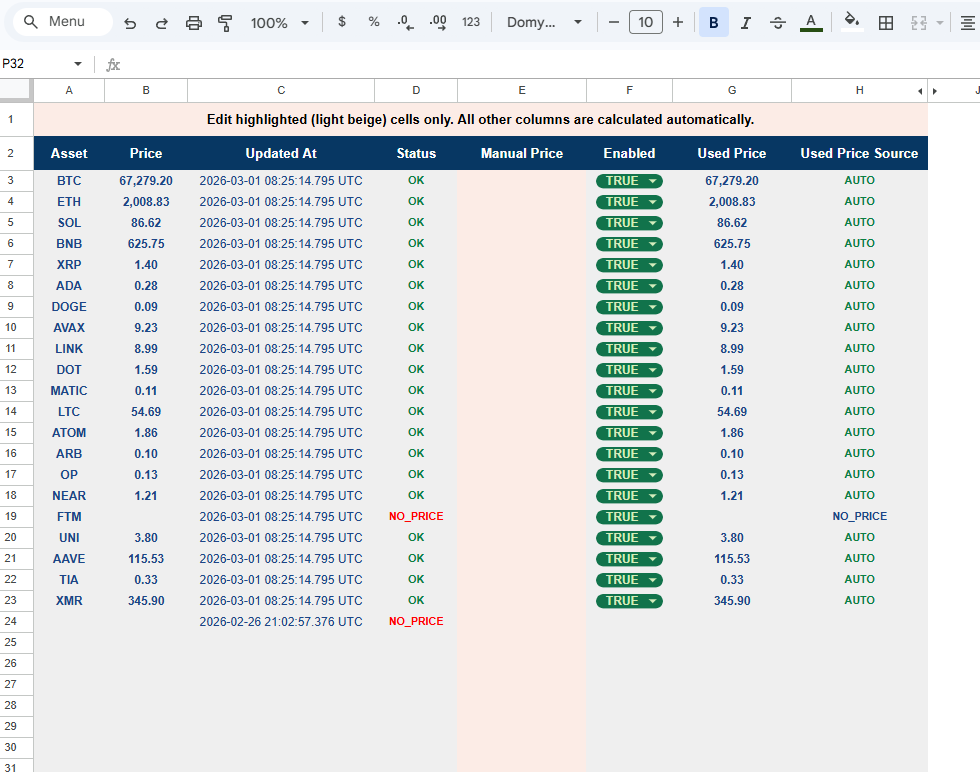Image resolution: width=980 pixels, height=772 pixels.
Task: Decrease font size with the minus button
Action: coord(613,21)
